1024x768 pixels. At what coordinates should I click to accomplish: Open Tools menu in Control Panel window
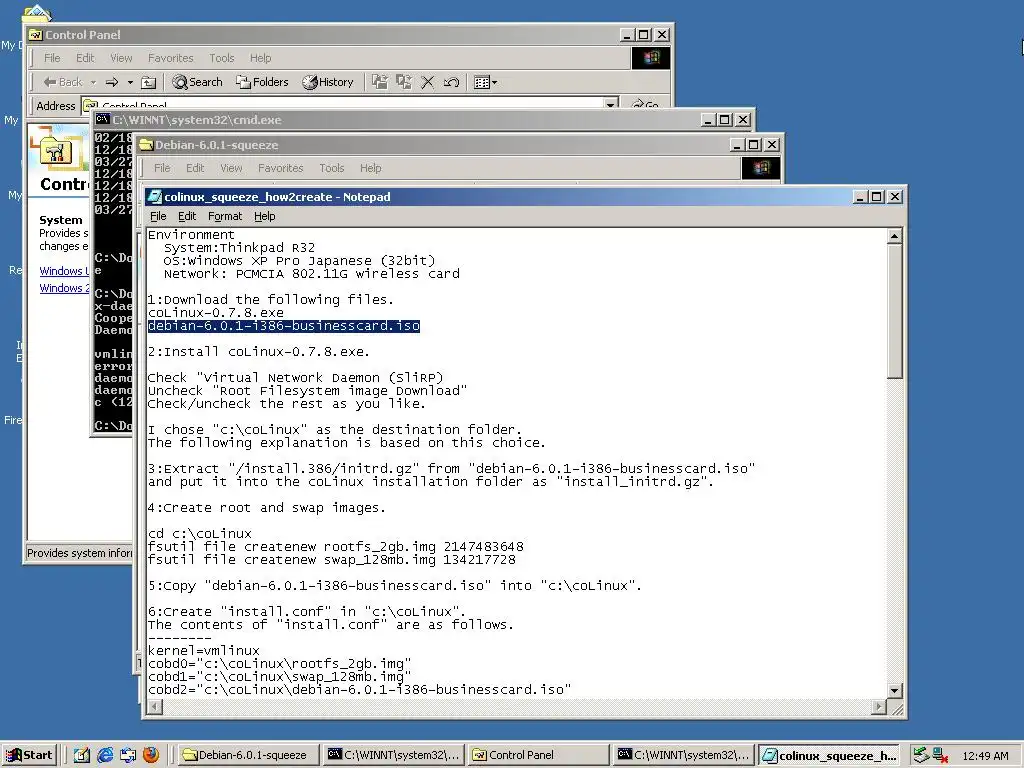click(221, 58)
